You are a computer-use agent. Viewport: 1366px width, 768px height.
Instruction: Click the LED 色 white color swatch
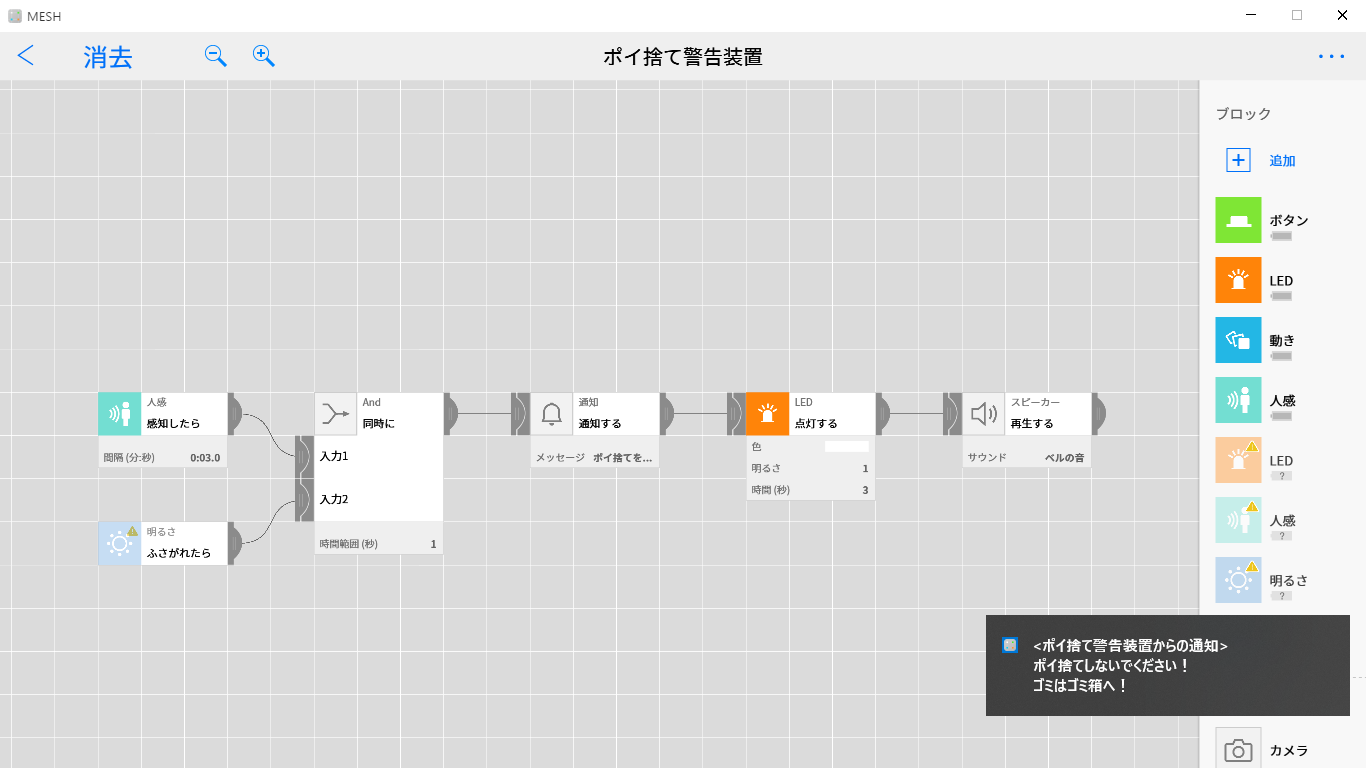(x=846, y=447)
